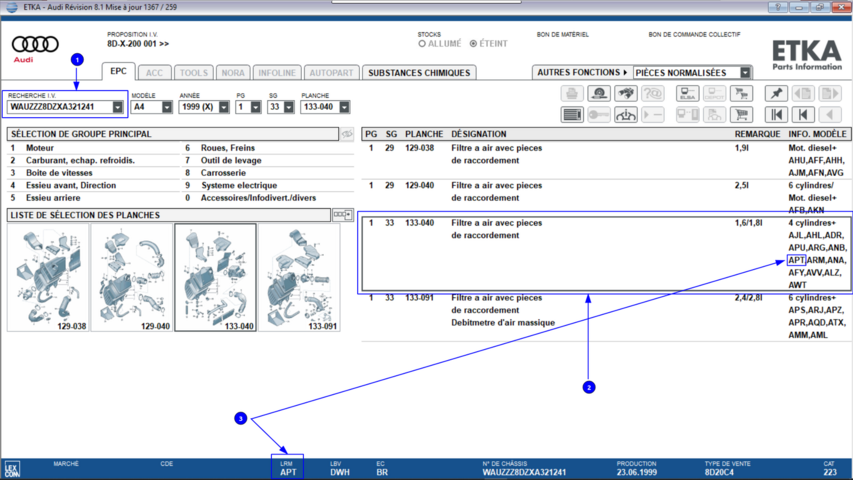Open the AUTOPART tab
The image size is (853, 480).
tap(331, 73)
